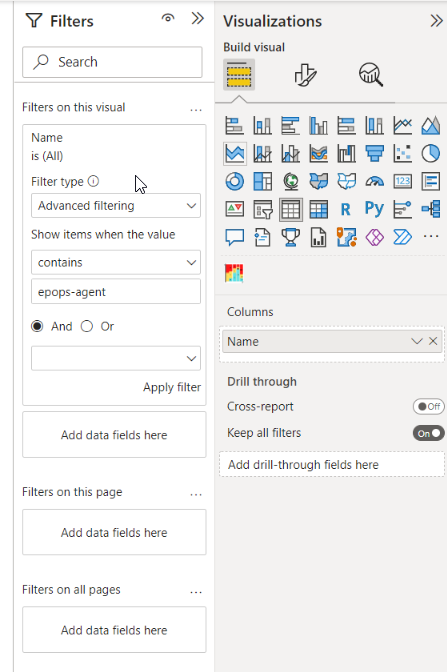Open the Analytics magnifier tab
The image size is (447, 672).
(x=371, y=75)
